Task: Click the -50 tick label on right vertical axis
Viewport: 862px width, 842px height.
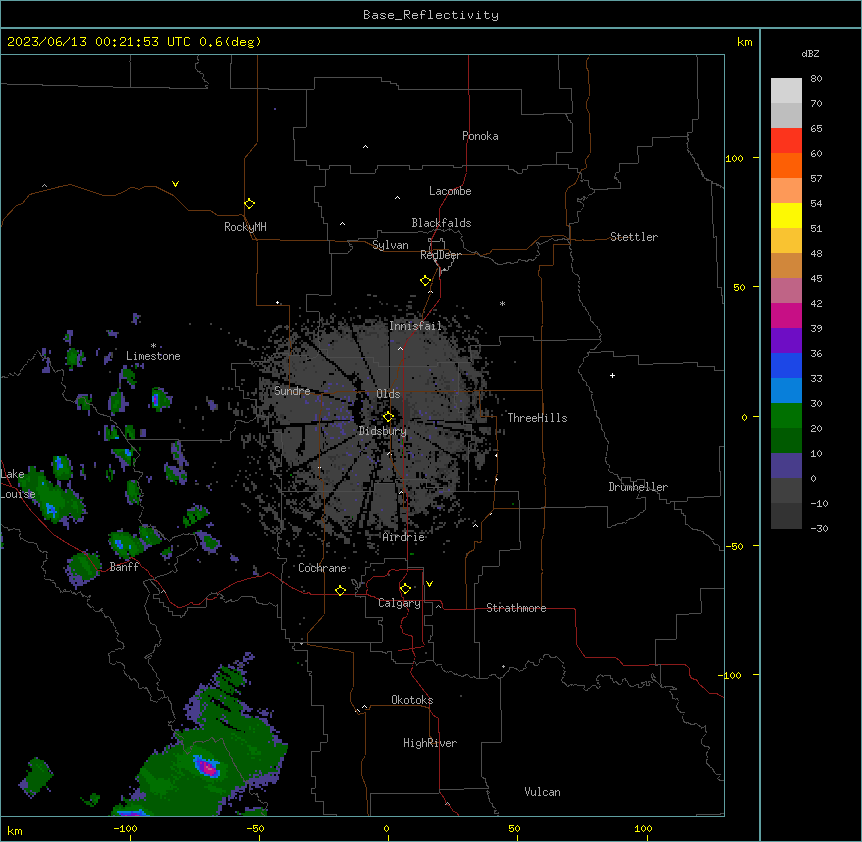Action: coord(734,546)
